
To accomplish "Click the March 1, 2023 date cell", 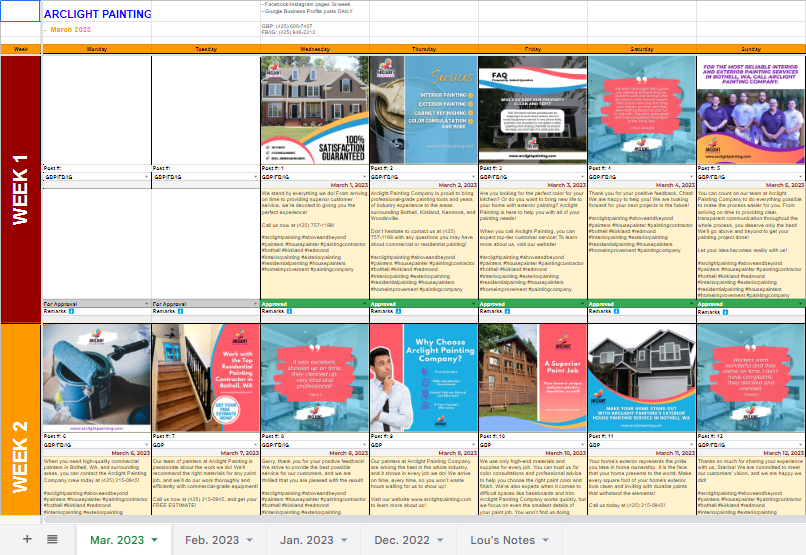I will point(315,185).
